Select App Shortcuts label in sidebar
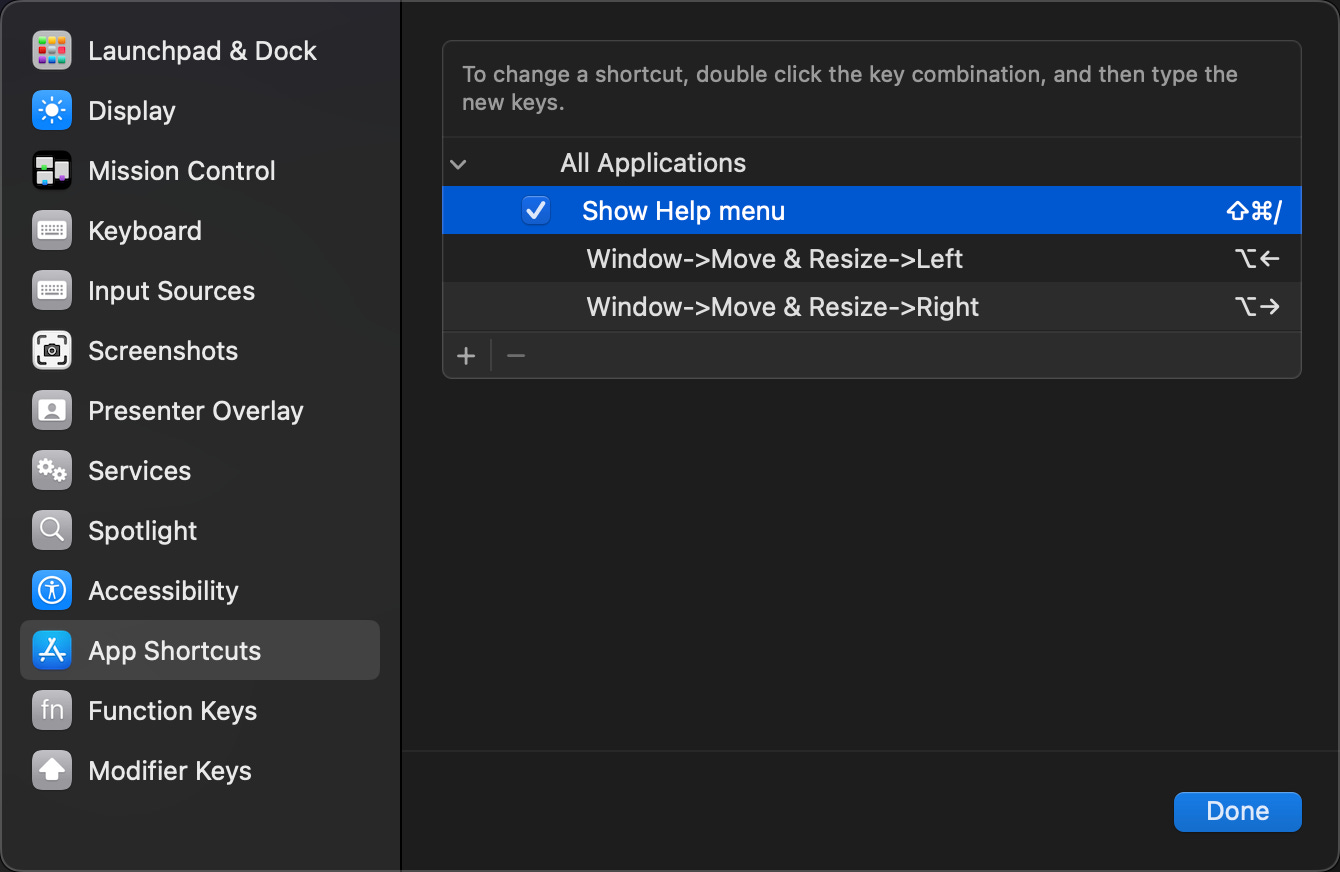 175,651
